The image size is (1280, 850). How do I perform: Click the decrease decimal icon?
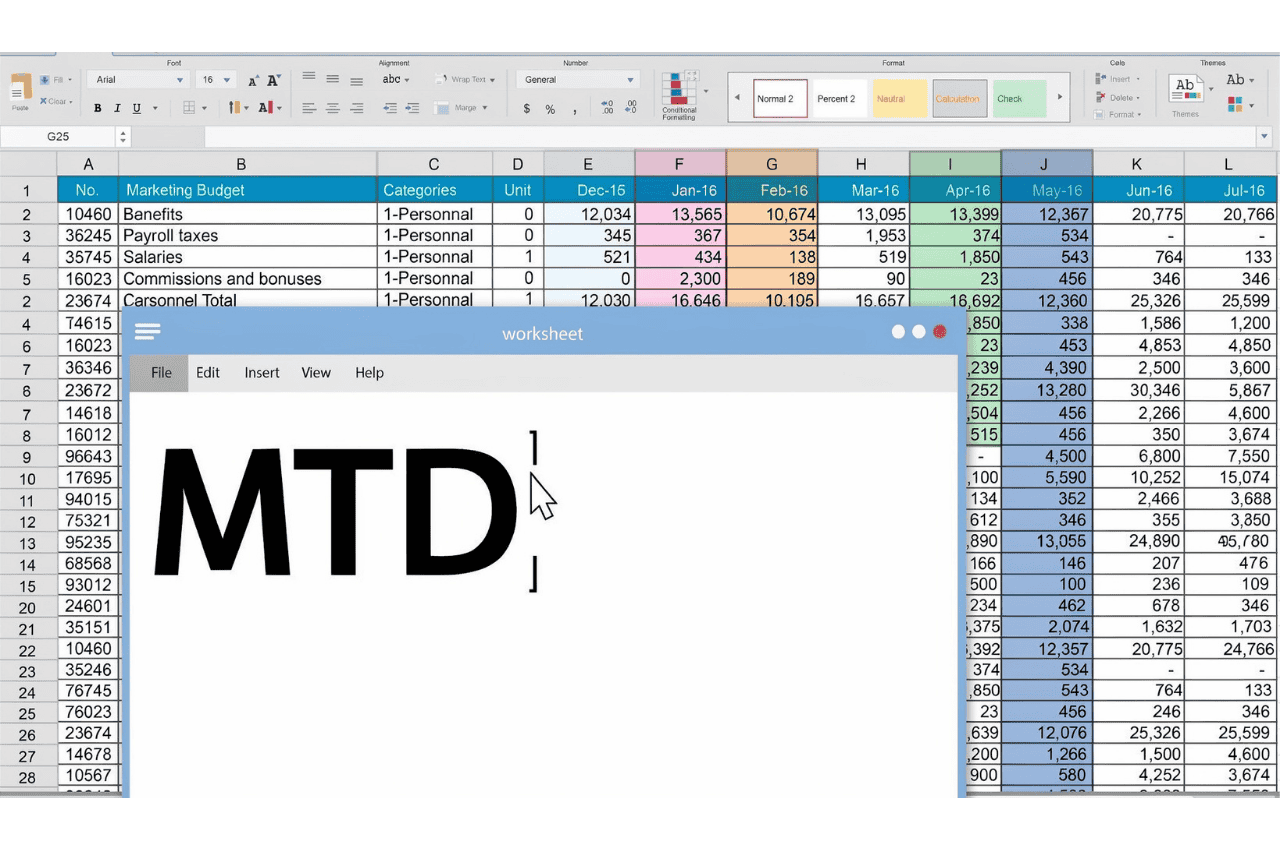630,107
